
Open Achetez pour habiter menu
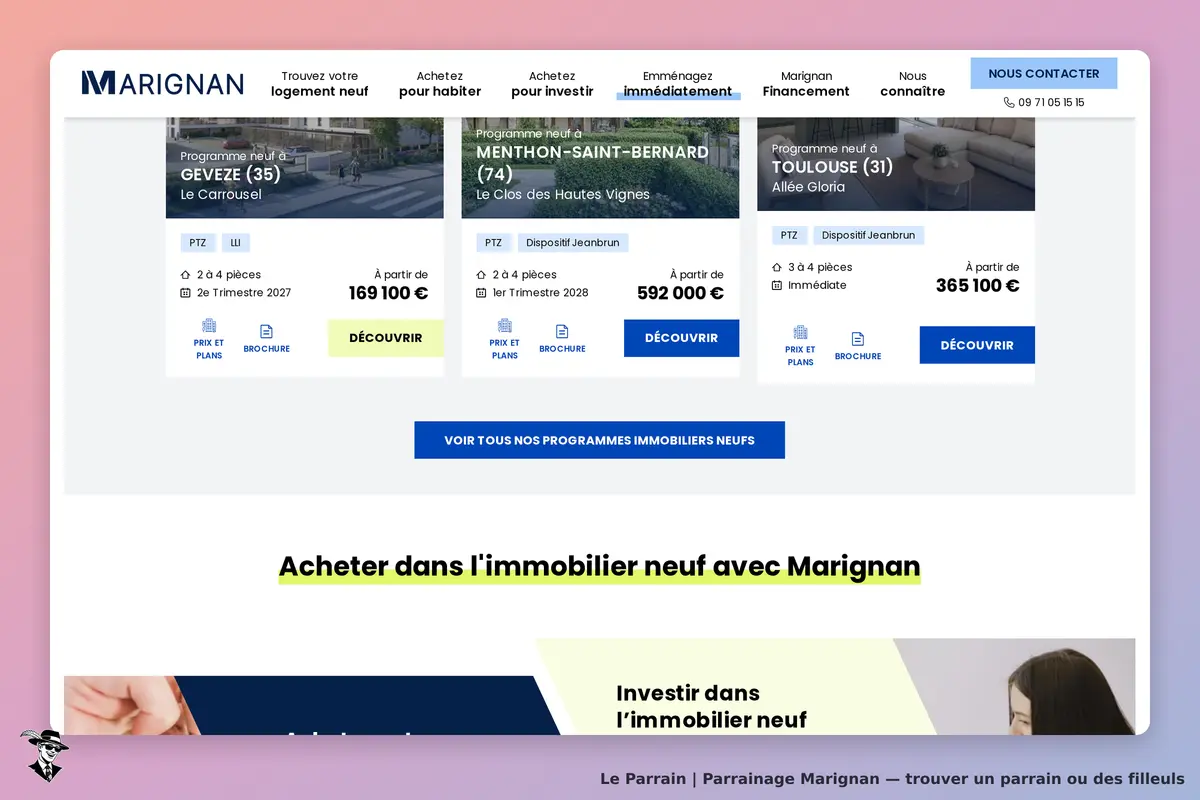[x=440, y=84]
